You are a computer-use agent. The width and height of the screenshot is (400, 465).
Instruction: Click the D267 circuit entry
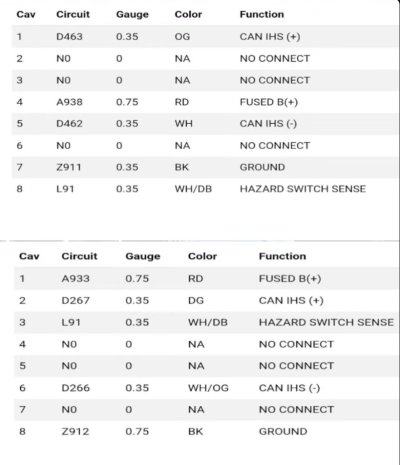point(75,300)
